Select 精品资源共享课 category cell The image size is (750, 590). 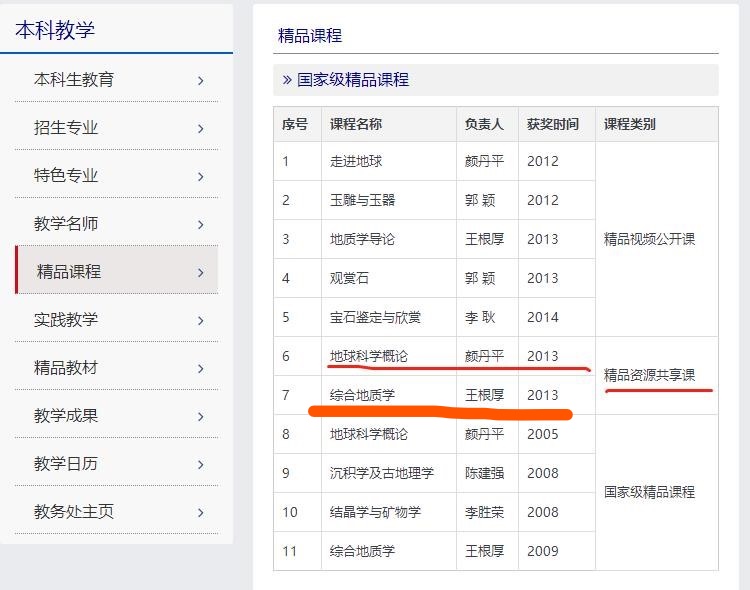[649, 376]
